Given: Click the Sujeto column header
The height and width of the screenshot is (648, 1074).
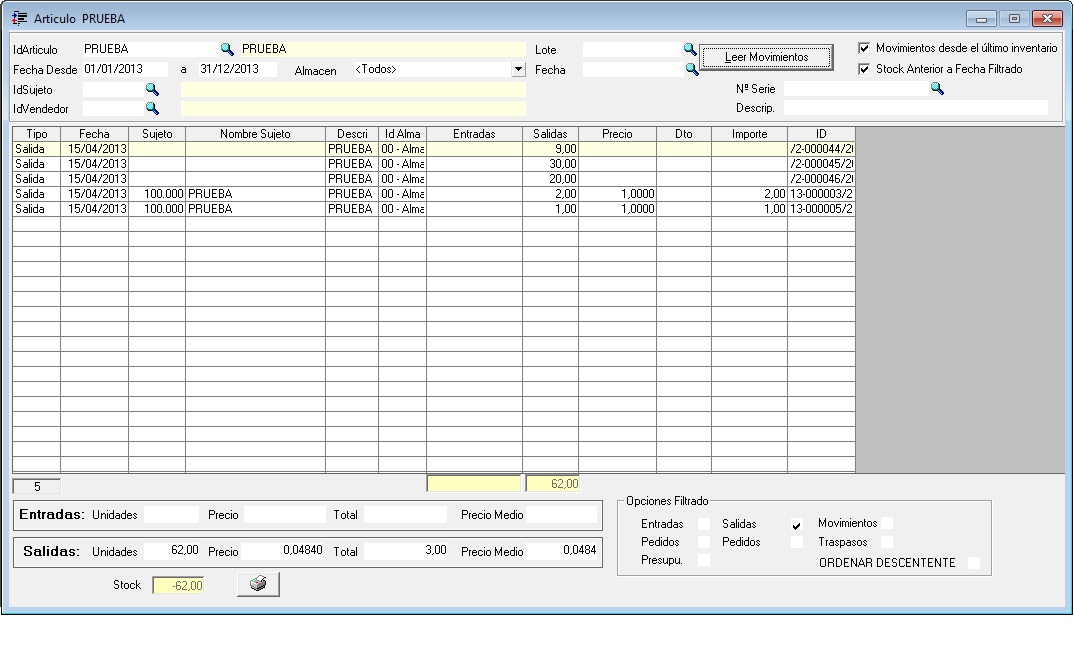Looking at the screenshot, I should [157, 134].
